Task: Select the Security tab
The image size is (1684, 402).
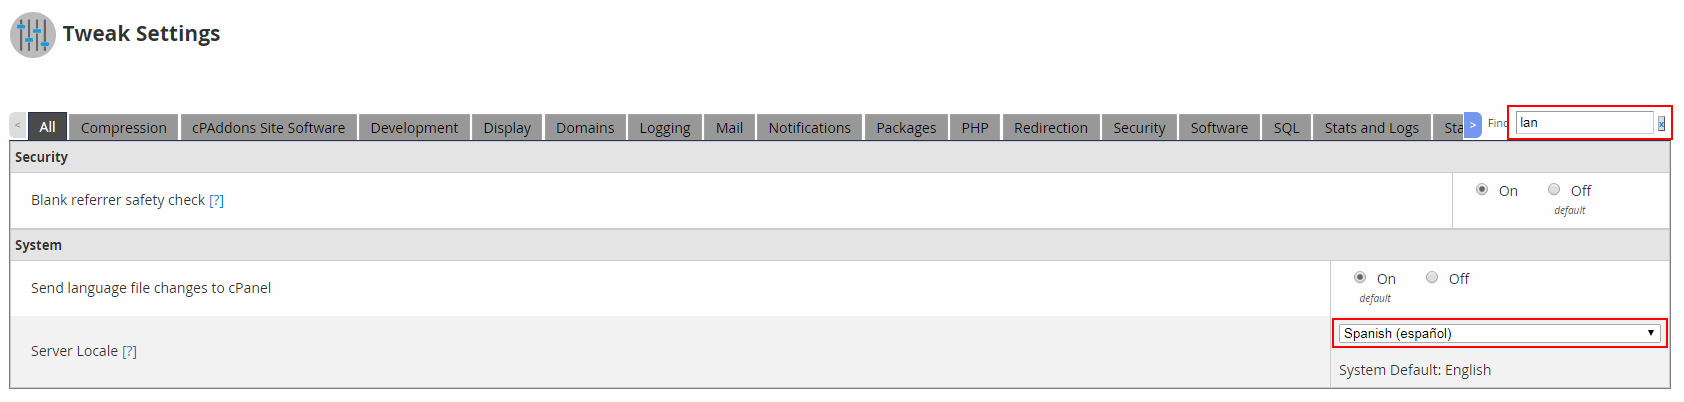Action: 1139,127
